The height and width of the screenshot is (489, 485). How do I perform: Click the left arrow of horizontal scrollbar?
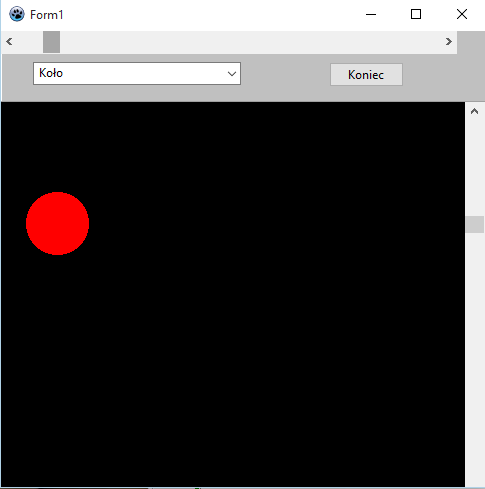(9, 42)
